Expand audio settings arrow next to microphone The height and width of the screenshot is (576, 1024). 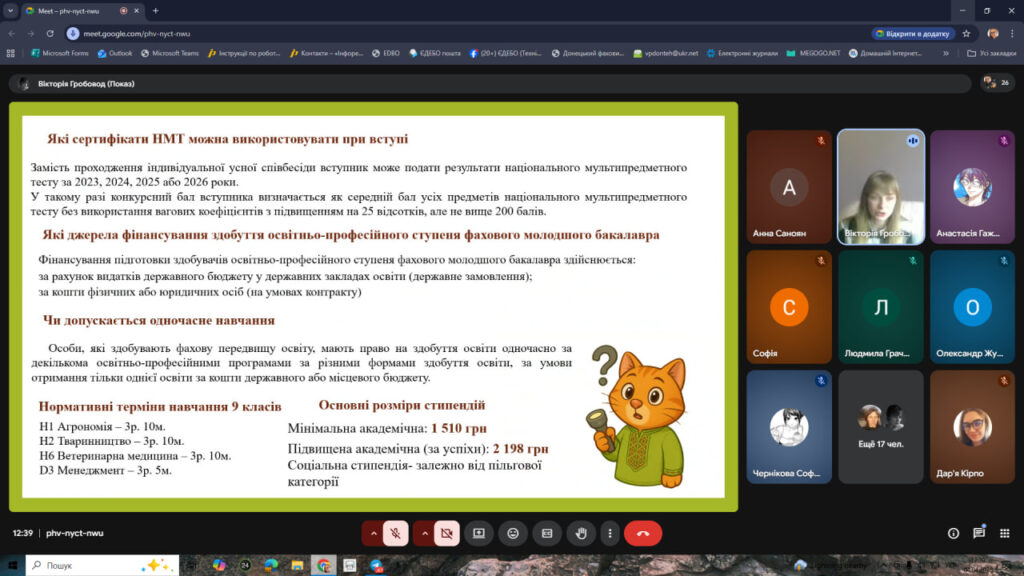click(x=373, y=533)
